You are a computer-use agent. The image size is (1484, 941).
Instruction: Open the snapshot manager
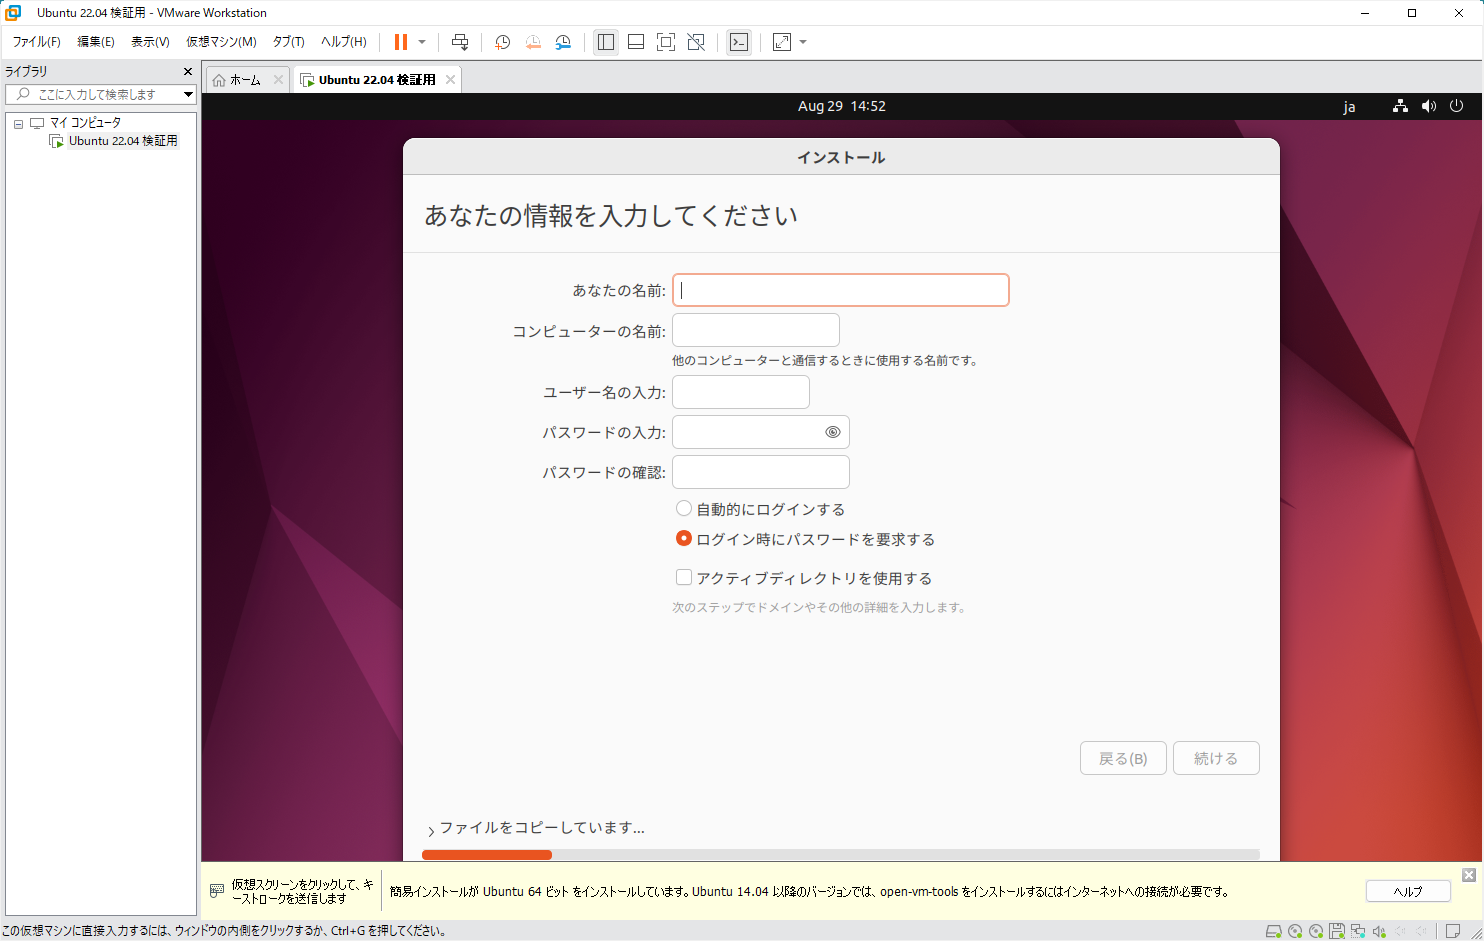click(x=564, y=42)
